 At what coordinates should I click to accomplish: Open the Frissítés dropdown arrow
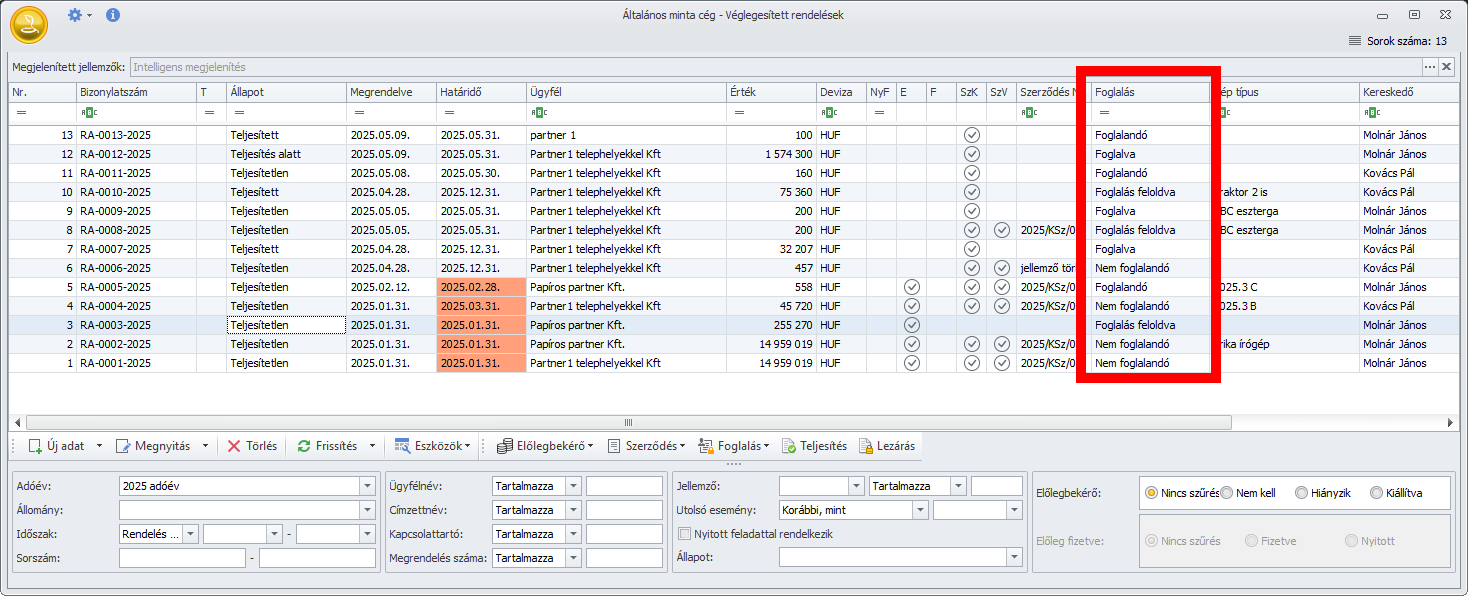[x=372, y=446]
